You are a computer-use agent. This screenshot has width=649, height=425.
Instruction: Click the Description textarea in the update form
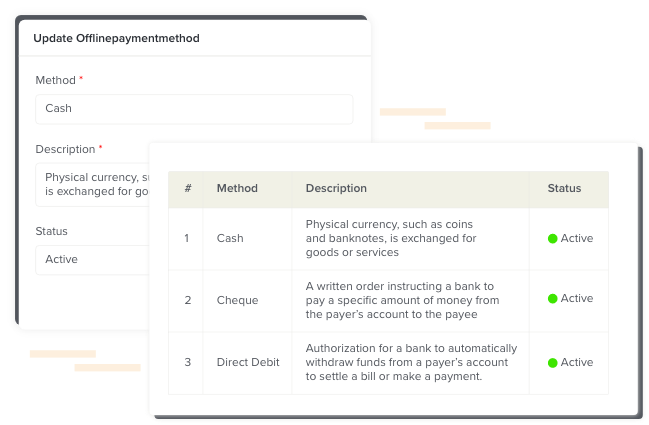(92, 185)
